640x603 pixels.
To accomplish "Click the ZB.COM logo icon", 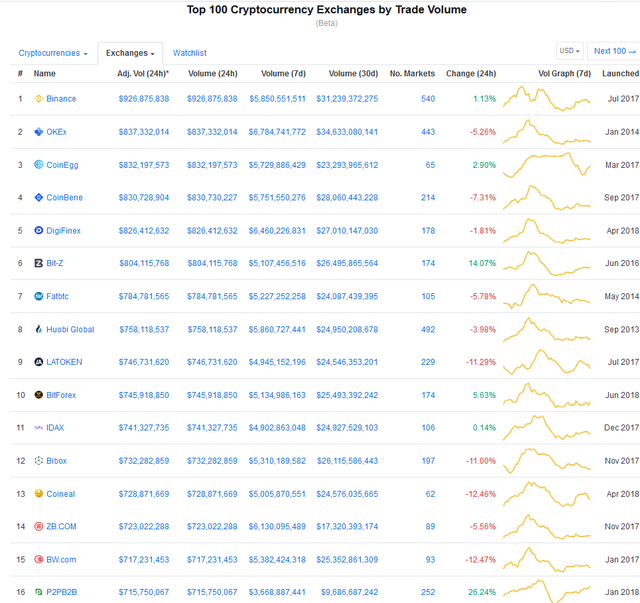I will pos(38,526).
